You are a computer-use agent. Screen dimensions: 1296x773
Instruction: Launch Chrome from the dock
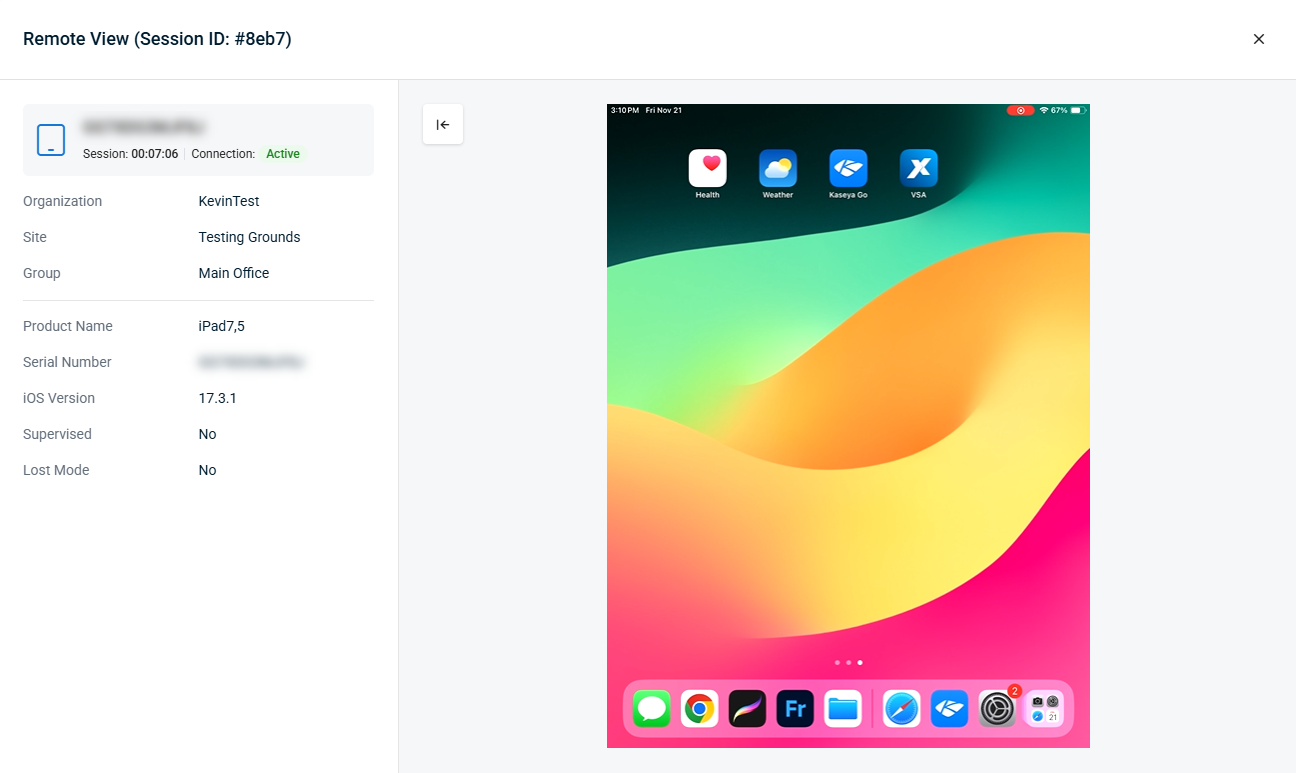click(700, 709)
